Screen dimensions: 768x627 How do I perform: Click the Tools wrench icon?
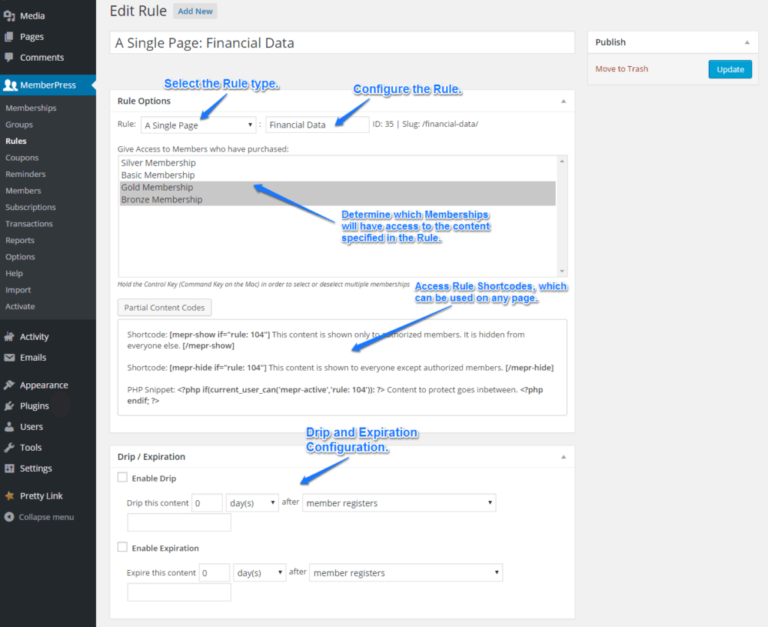[x=9, y=447]
